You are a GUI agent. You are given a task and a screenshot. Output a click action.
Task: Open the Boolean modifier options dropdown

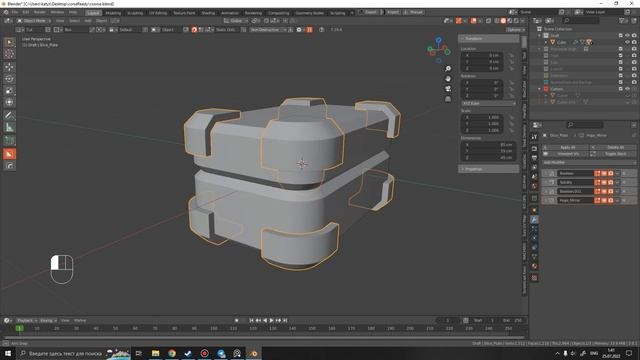pos(618,173)
